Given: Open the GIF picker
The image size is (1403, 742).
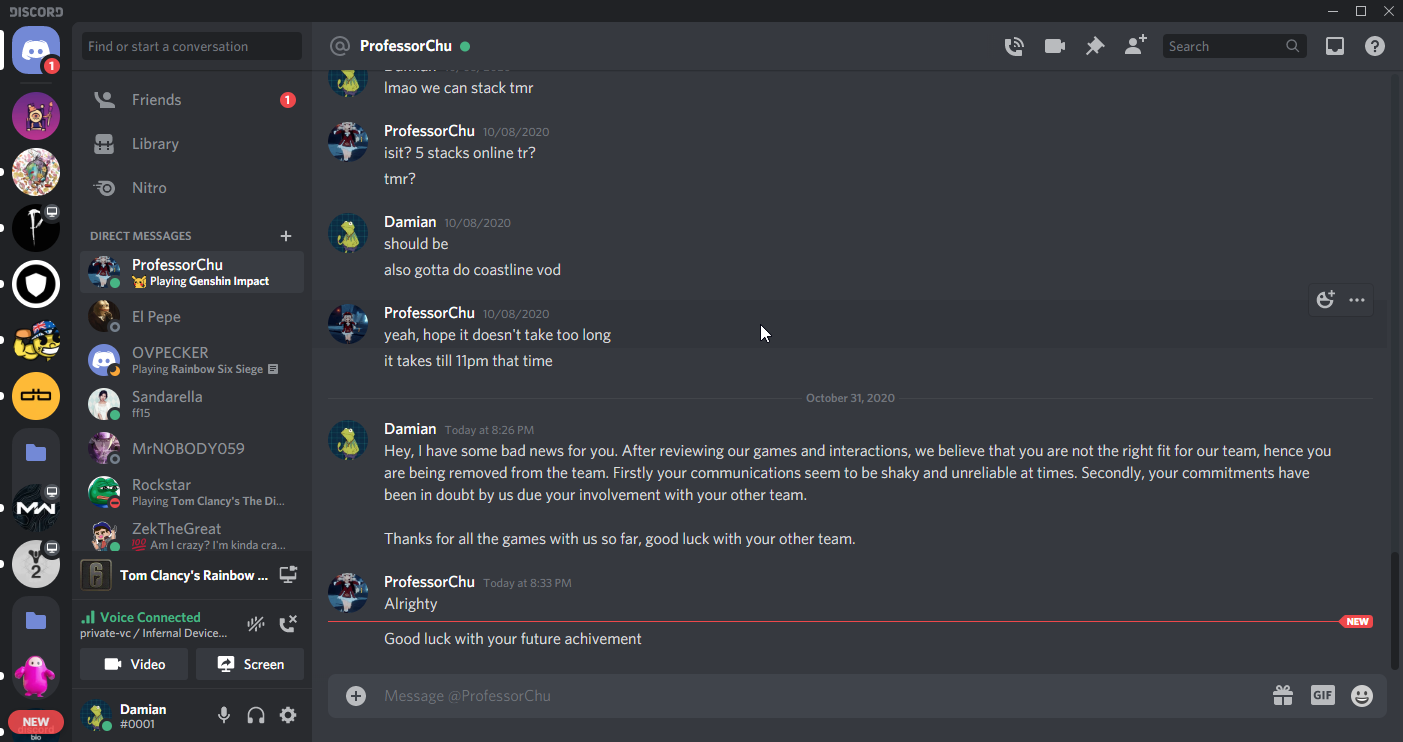Looking at the screenshot, I should pos(1322,695).
